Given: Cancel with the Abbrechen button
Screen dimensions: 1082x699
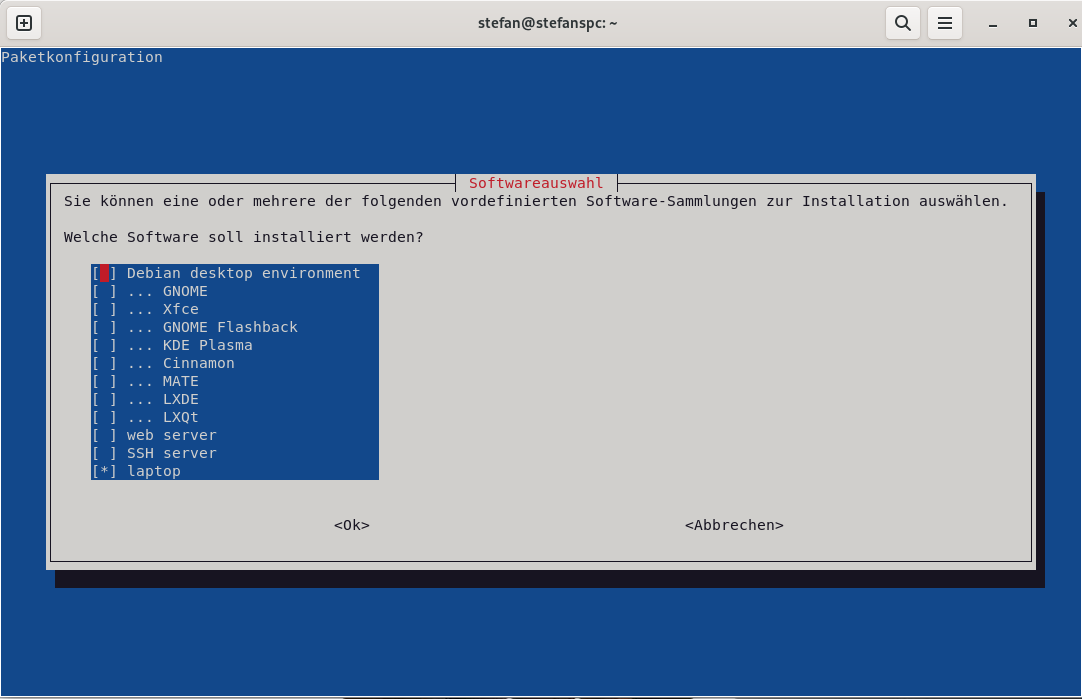Looking at the screenshot, I should coord(734,525).
